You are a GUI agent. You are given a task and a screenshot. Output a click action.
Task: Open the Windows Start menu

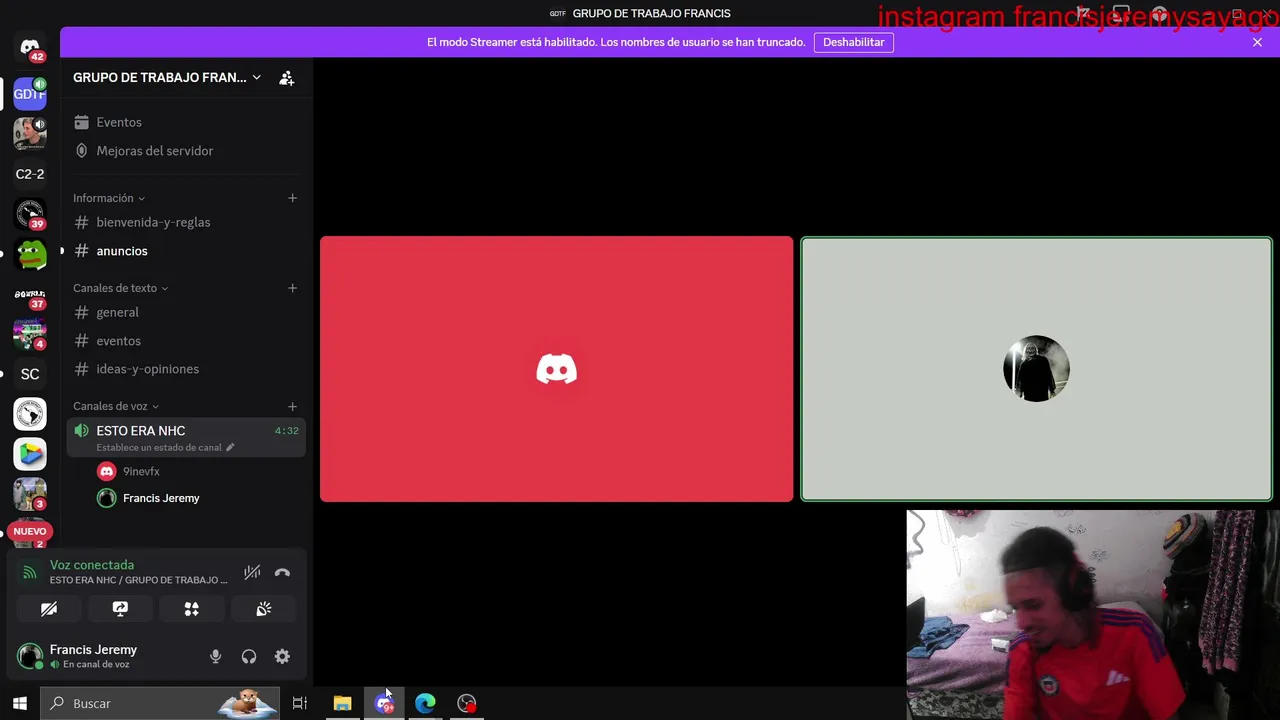[x=19, y=703]
